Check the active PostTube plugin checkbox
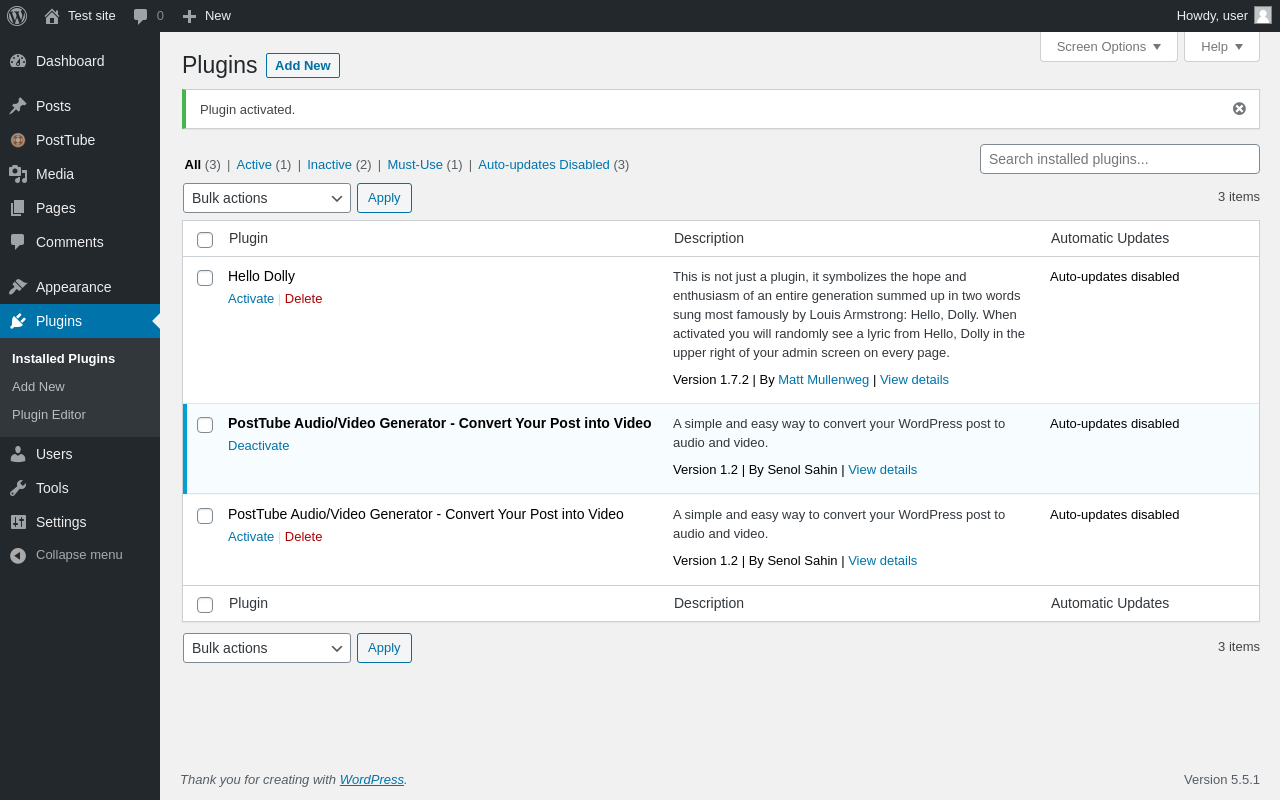The width and height of the screenshot is (1280, 800). pos(205,425)
